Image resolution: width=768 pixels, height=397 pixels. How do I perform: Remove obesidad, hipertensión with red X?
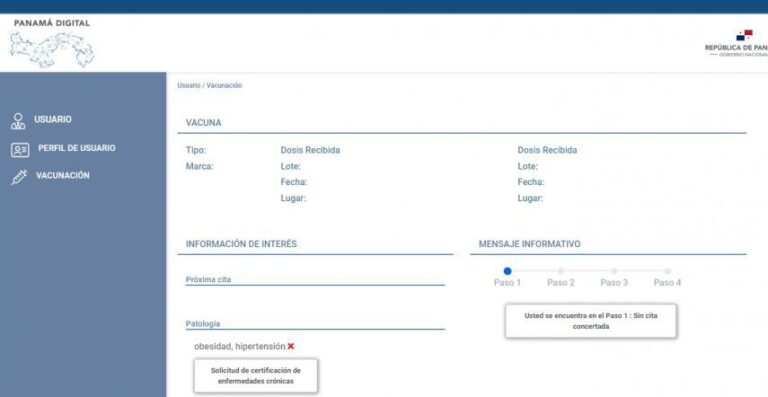tap(291, 346)
